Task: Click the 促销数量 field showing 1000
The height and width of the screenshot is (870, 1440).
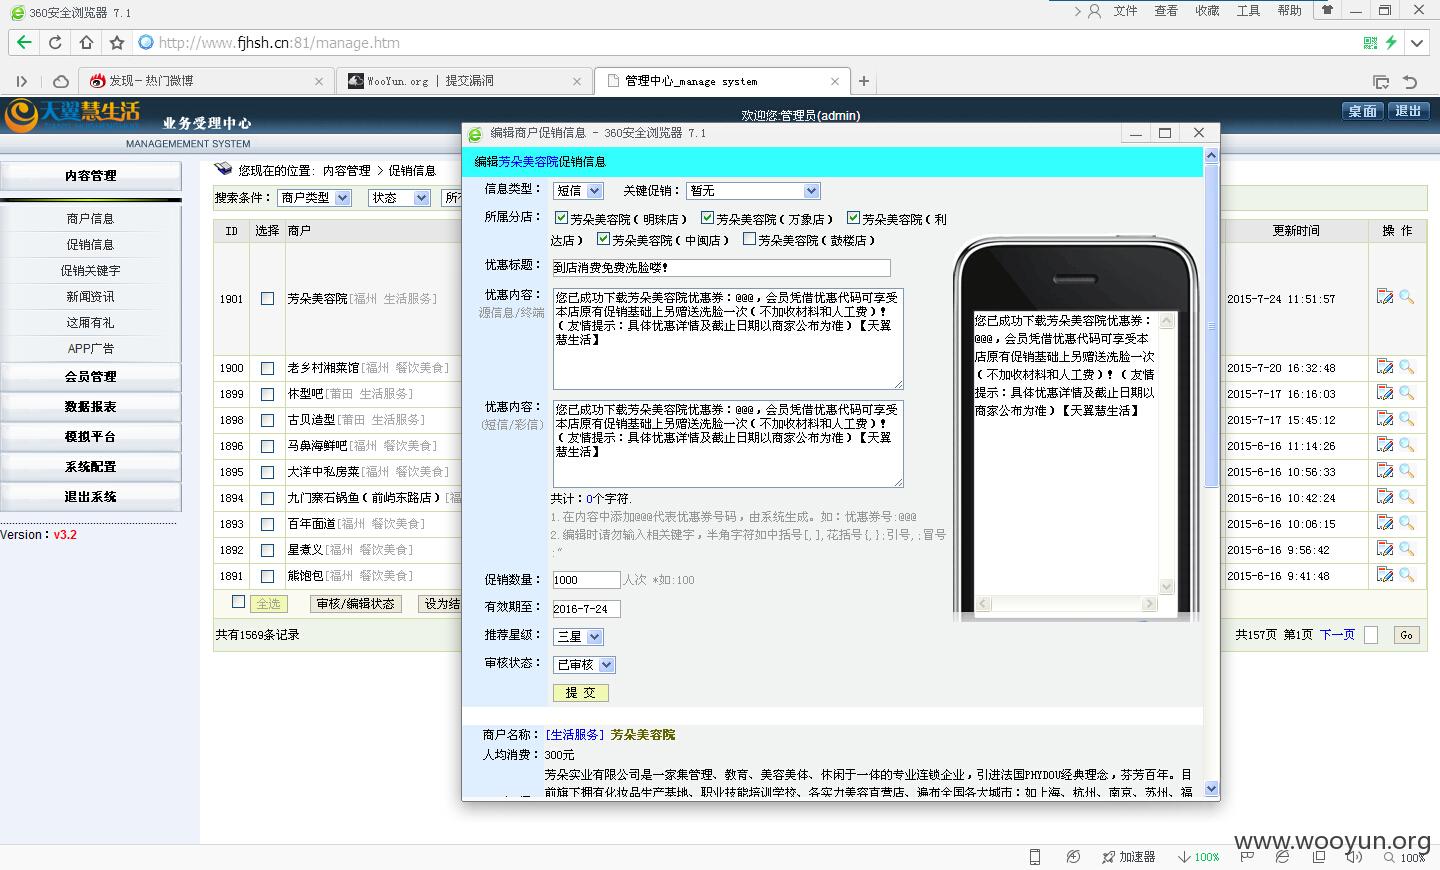Action: pyautogui.click(x=586, y=580)
